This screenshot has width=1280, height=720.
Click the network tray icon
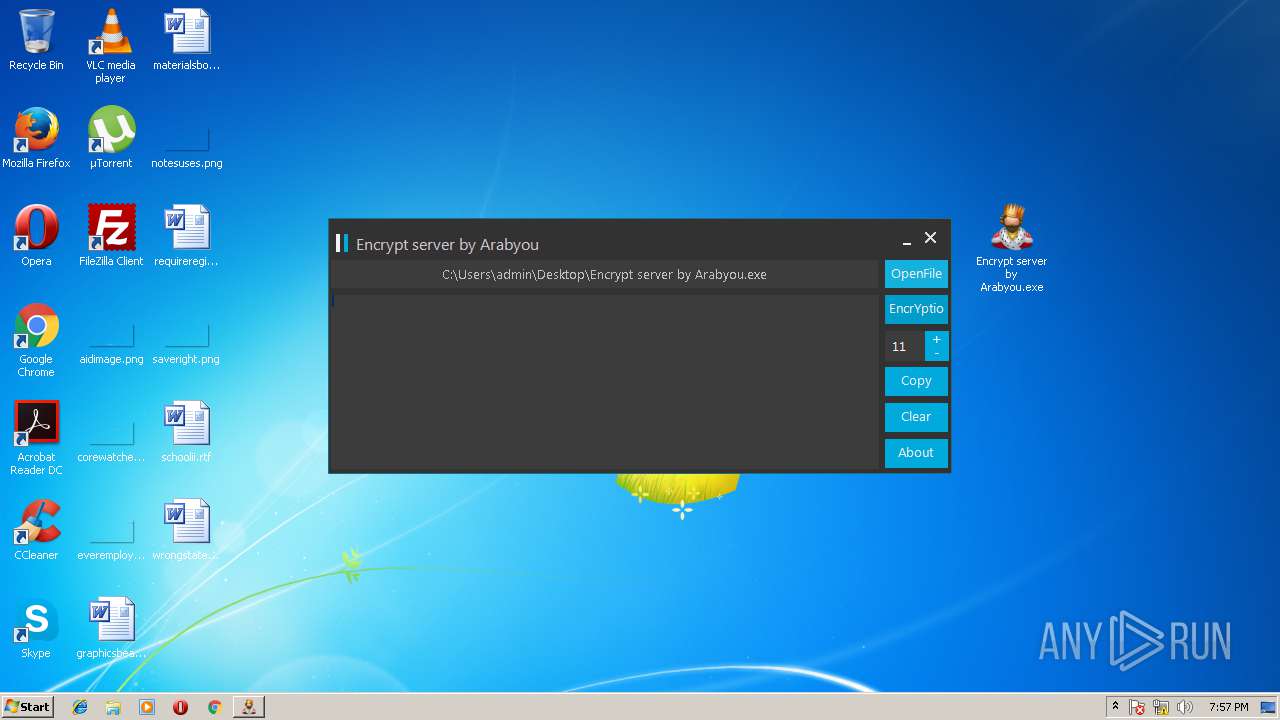click(x=1161, y=707)
